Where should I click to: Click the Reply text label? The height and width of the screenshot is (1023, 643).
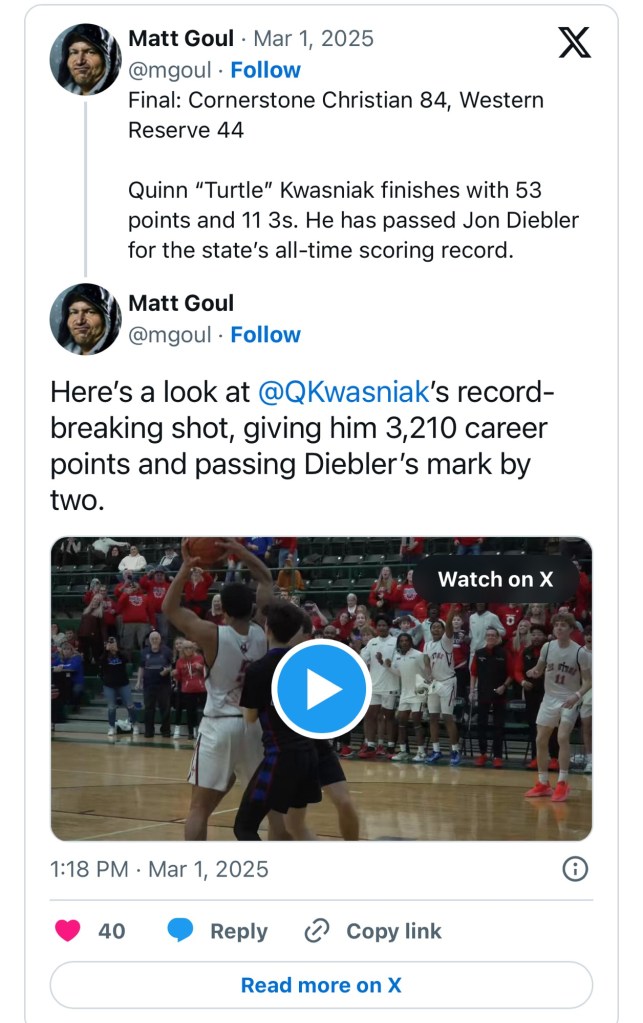coord(238,931)
